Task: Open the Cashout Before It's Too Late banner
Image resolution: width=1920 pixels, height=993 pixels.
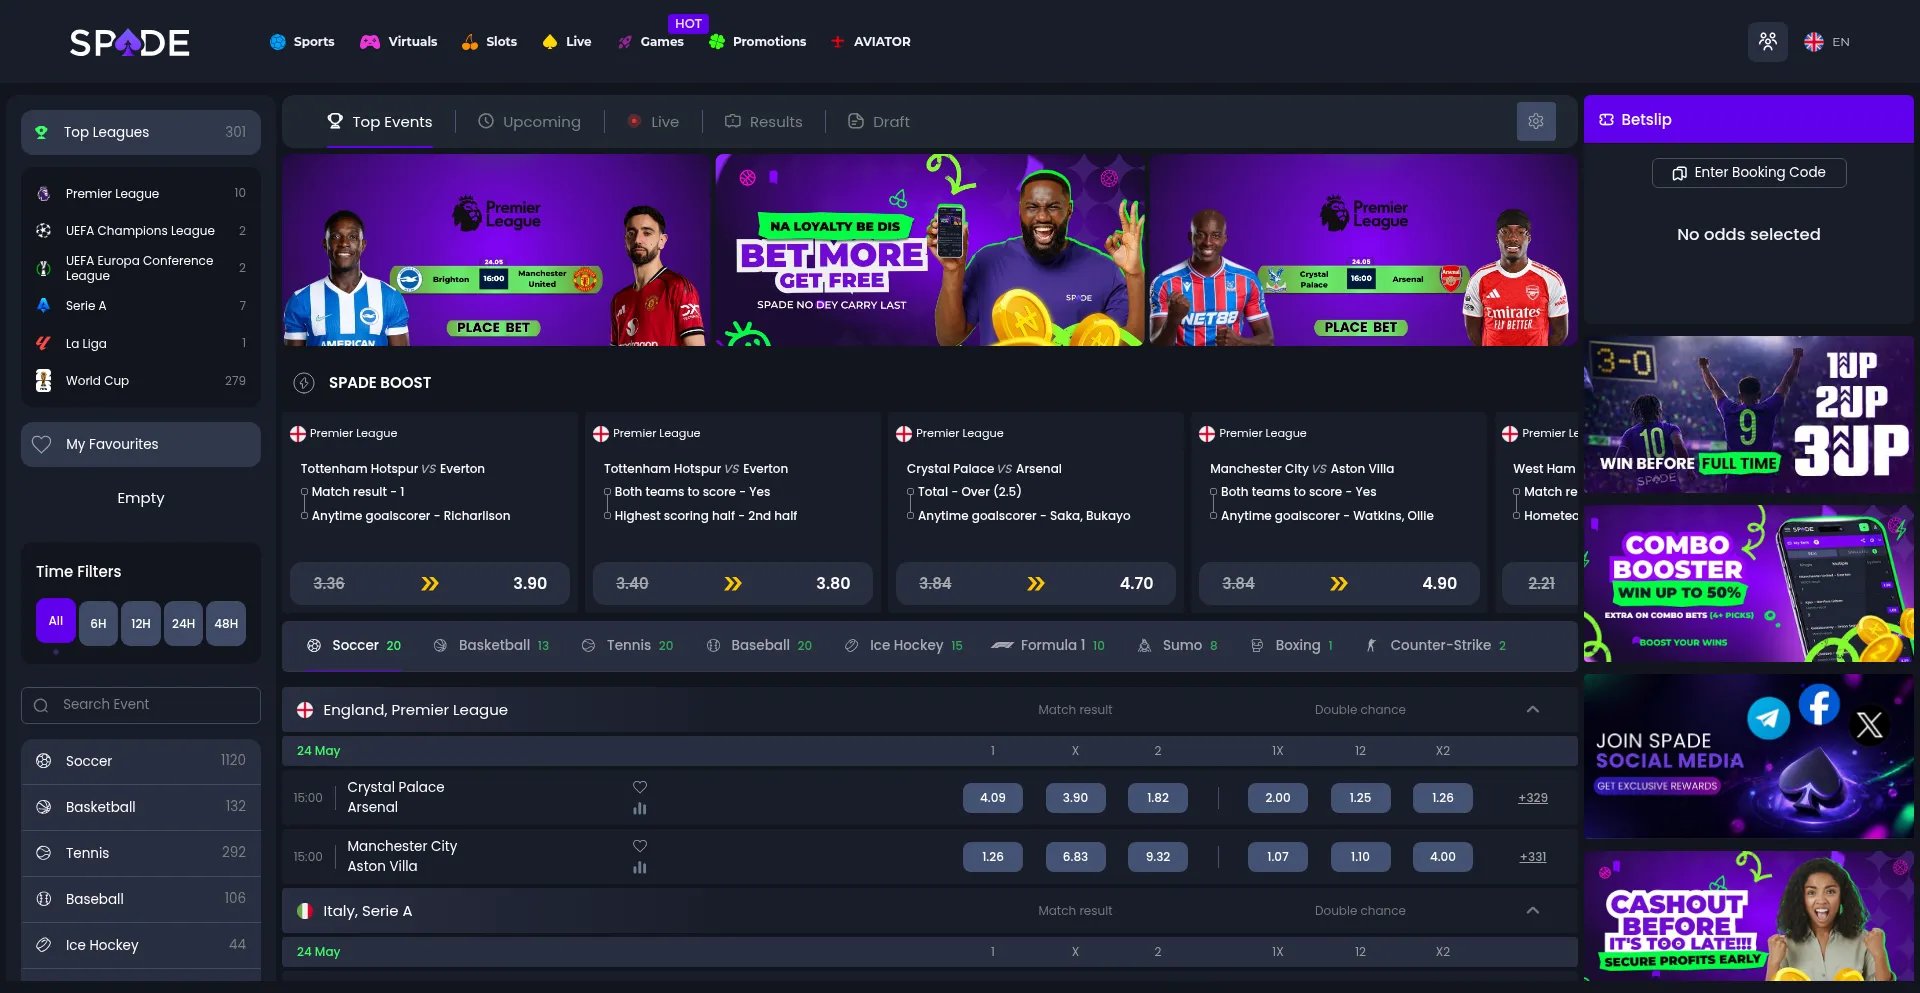Action: click(1749, 916)
